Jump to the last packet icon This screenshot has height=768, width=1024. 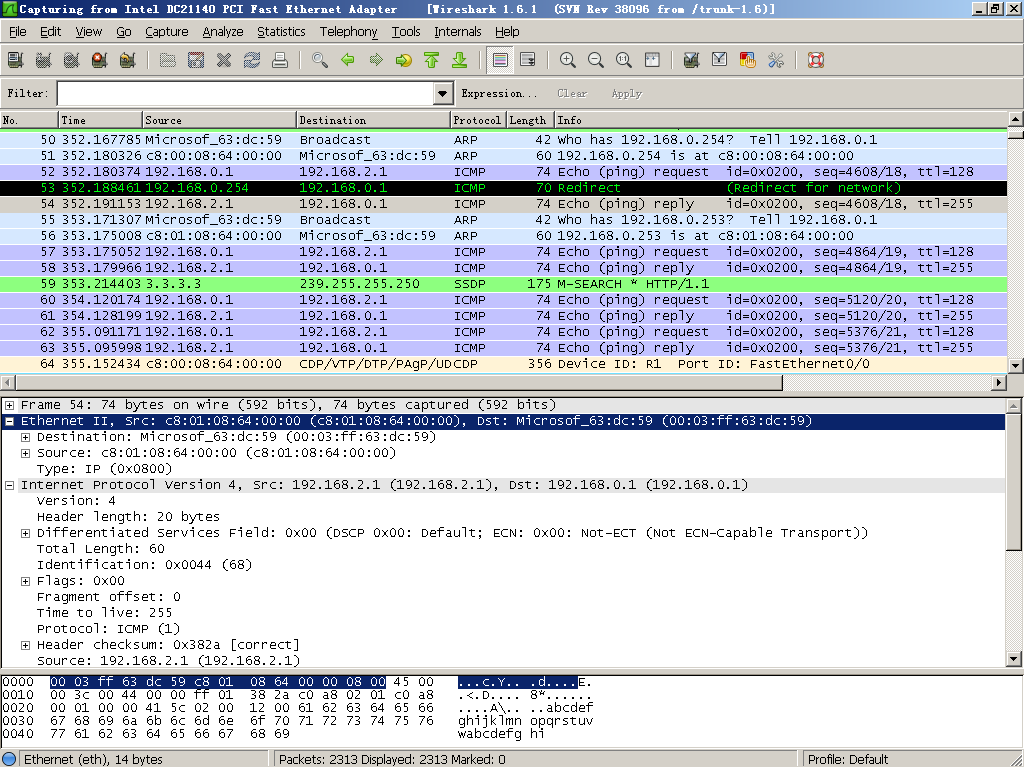pyautogui.click(x=460, y=60)
